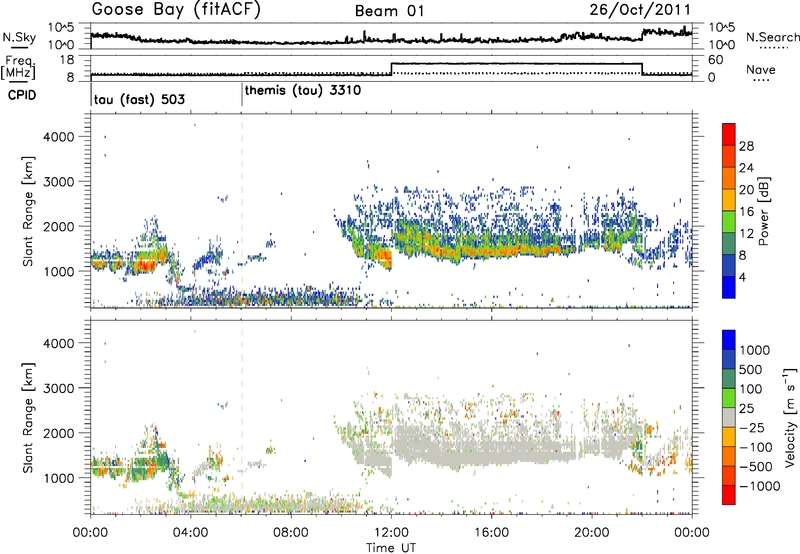Click the '3000' tick on the velocity panel
This screenshot has height=554, width=800.
pos(59,388)
